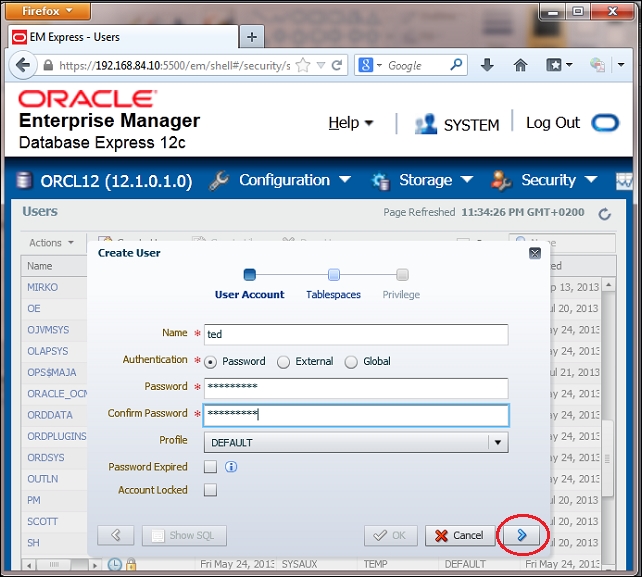Click the search magnifier in Google box

[456, 65]
